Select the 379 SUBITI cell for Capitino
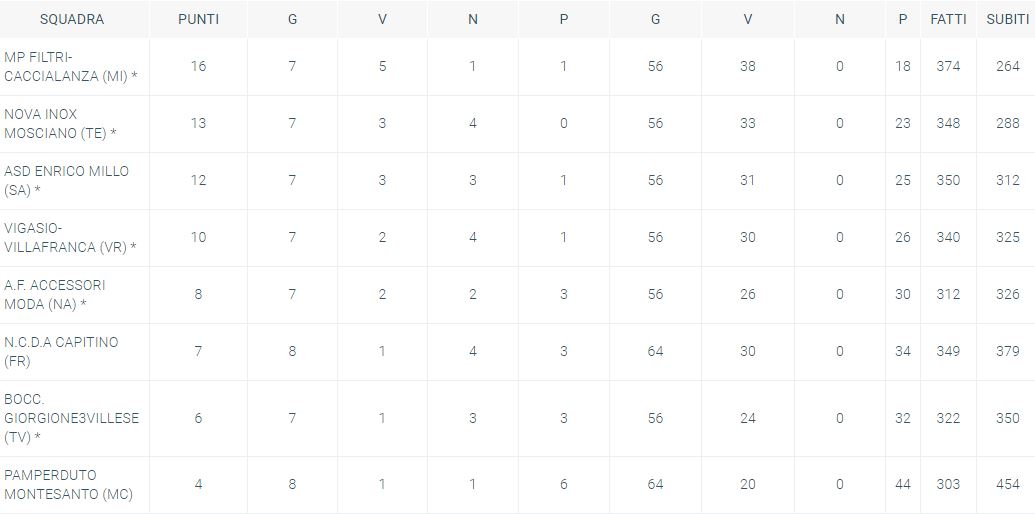The width and height of the screenshot is (1035, 514). (1007, 351)
